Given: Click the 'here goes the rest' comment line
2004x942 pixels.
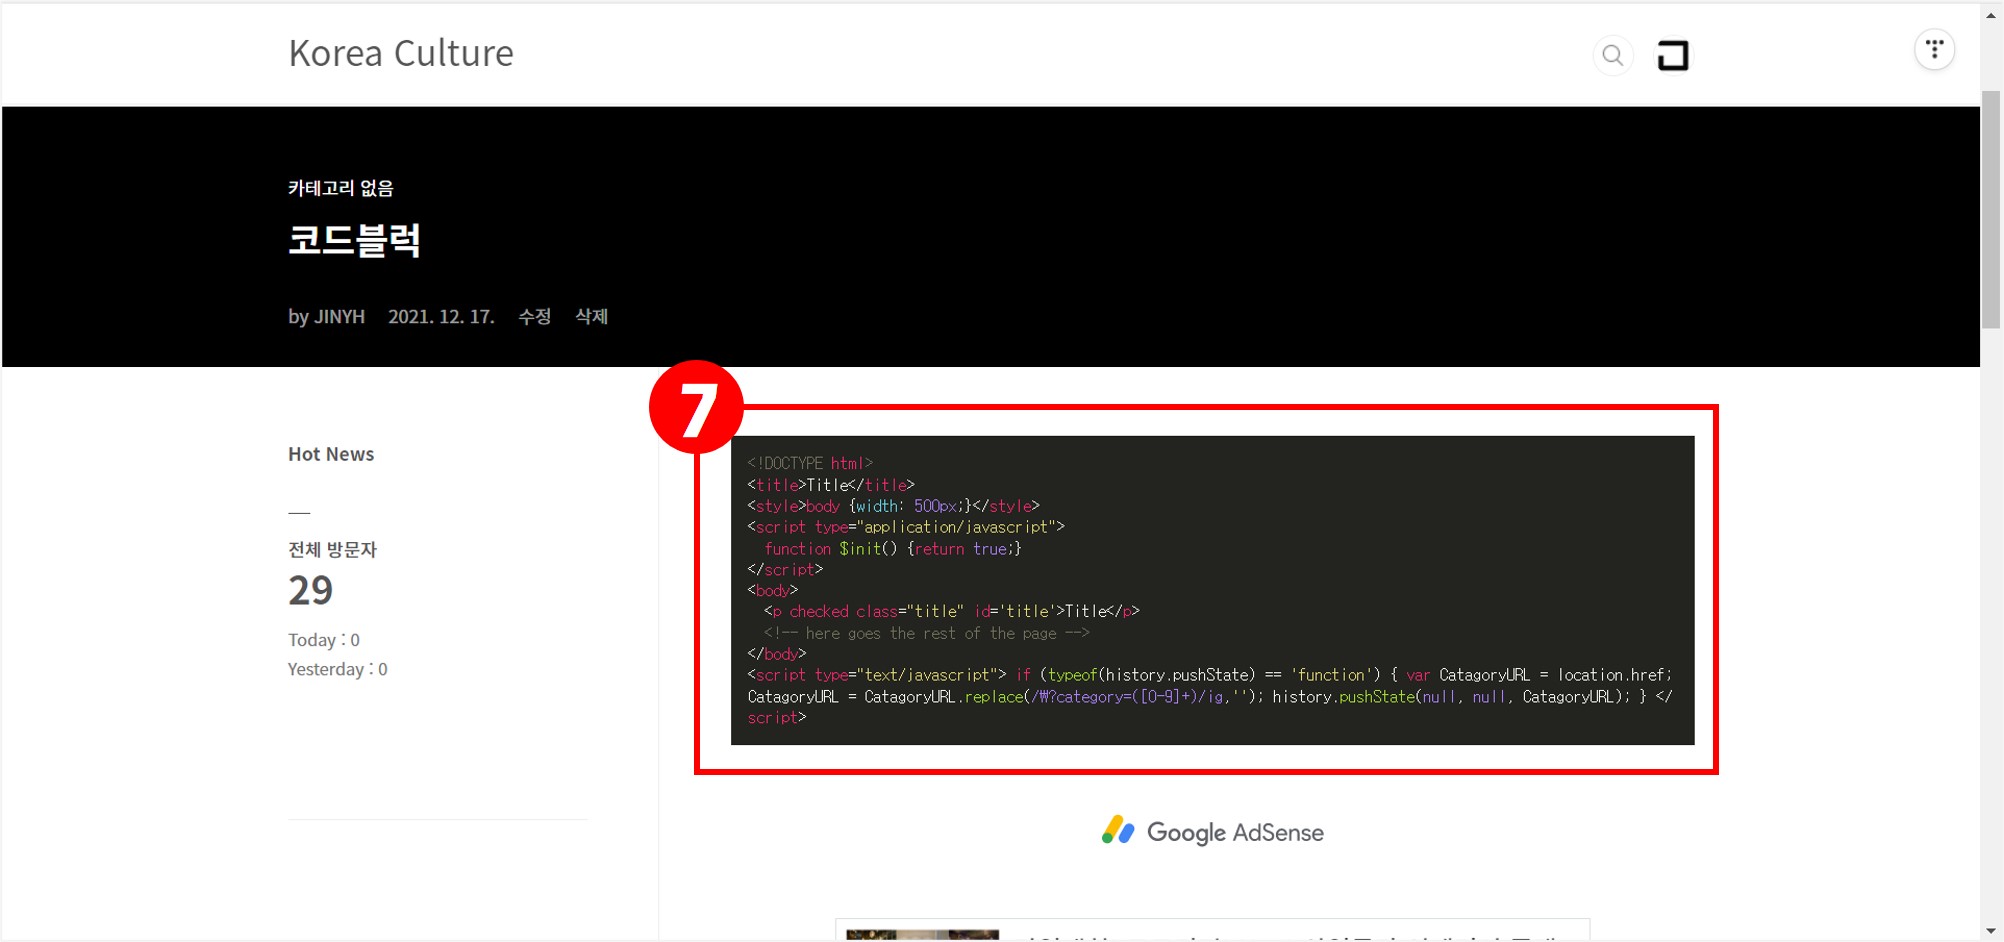Looking at the screenshot, I should click(927, 633).
